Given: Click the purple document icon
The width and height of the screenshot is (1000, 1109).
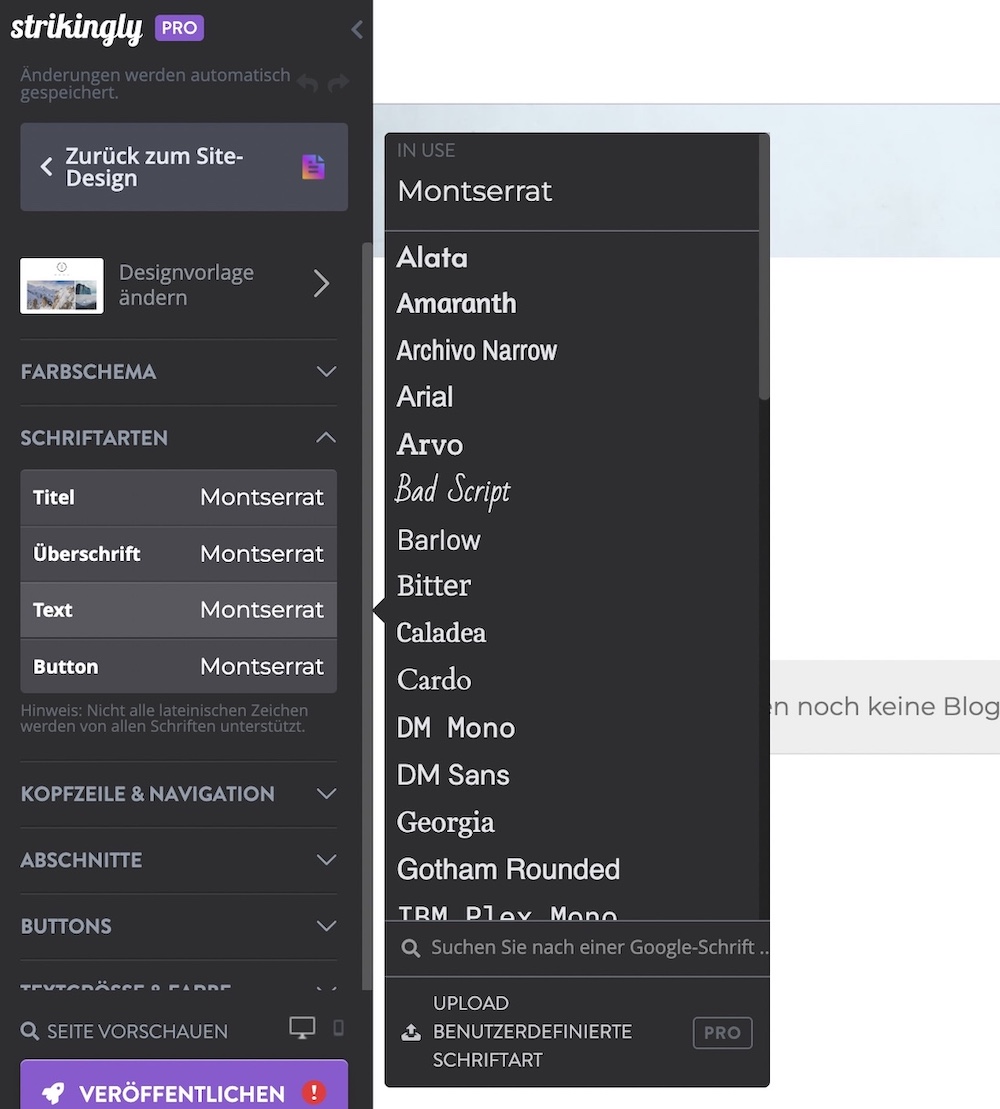Looking at the screenshot, I should (x=313, y=167).
